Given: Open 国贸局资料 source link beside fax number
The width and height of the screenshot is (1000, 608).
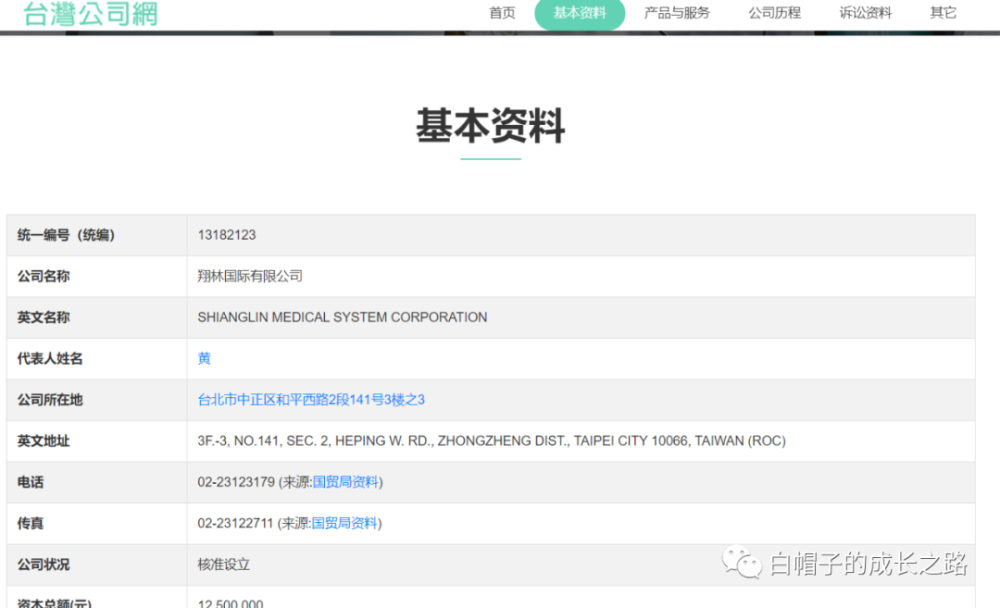Looking at the screenshot, I should pos(345,523).
